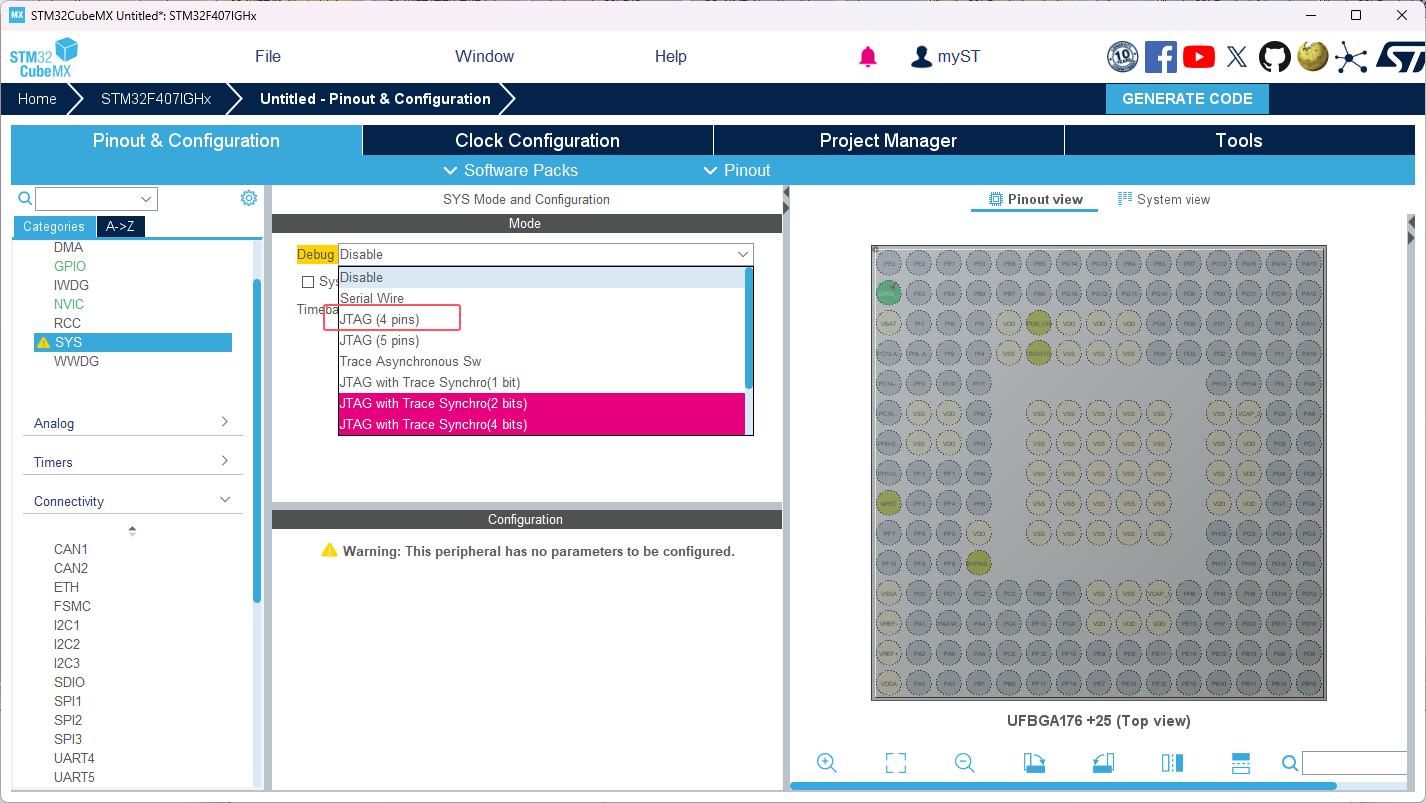Viewport: 1426px width, 803px height.
Task: Switch to A->Z sorting tab
Action: (121, 226)
